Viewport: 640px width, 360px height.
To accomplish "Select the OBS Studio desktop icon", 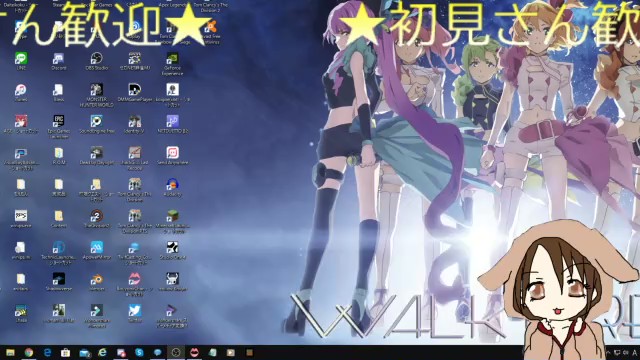I will coord(96,60).
